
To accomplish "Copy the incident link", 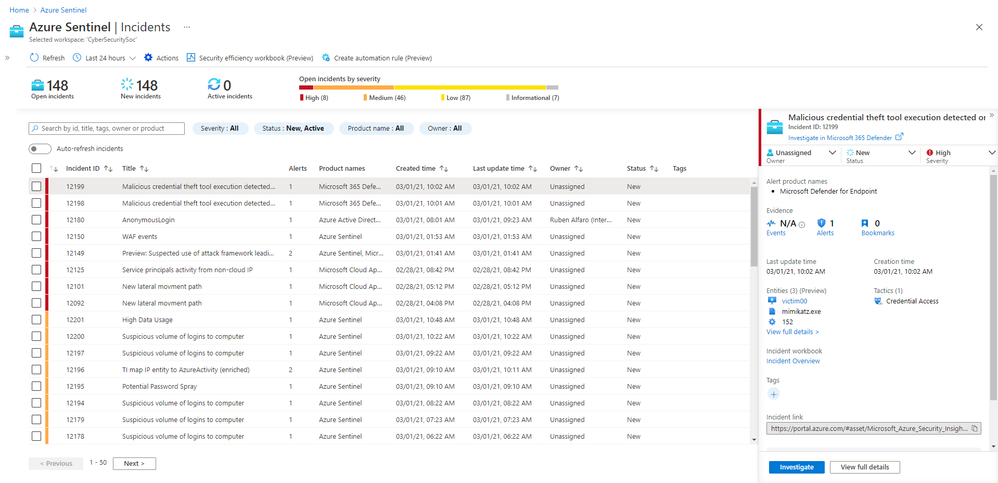I will (x=974, y=429).
